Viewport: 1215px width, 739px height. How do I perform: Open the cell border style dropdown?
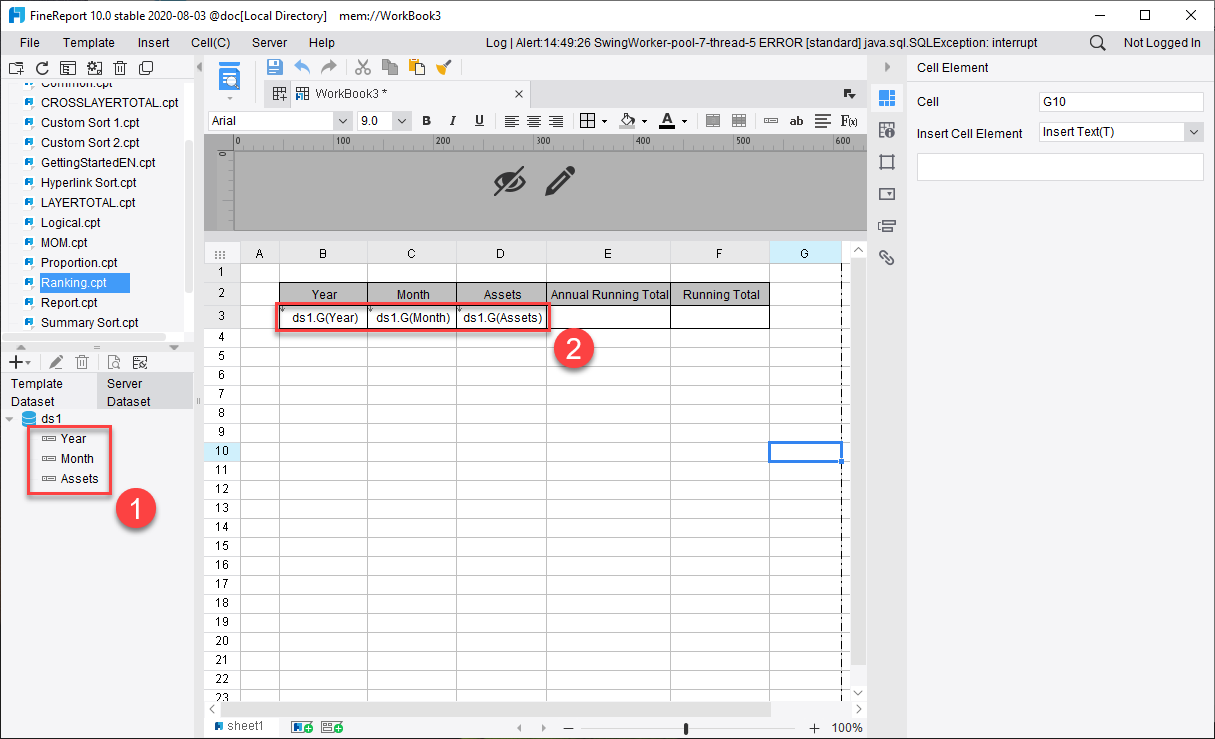[605, 122]
